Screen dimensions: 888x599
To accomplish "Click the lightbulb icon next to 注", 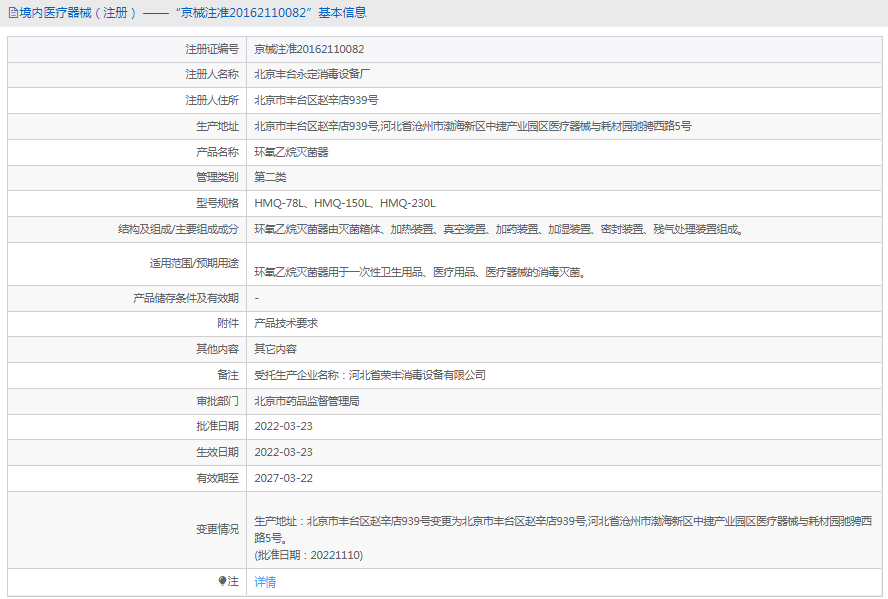I will click(x=222, y=581).
